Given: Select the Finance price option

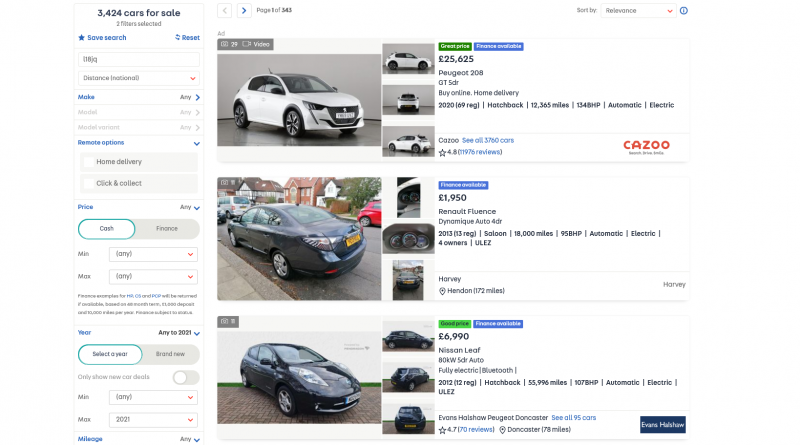Looking at the screenshot, I should tap(167, 229).
